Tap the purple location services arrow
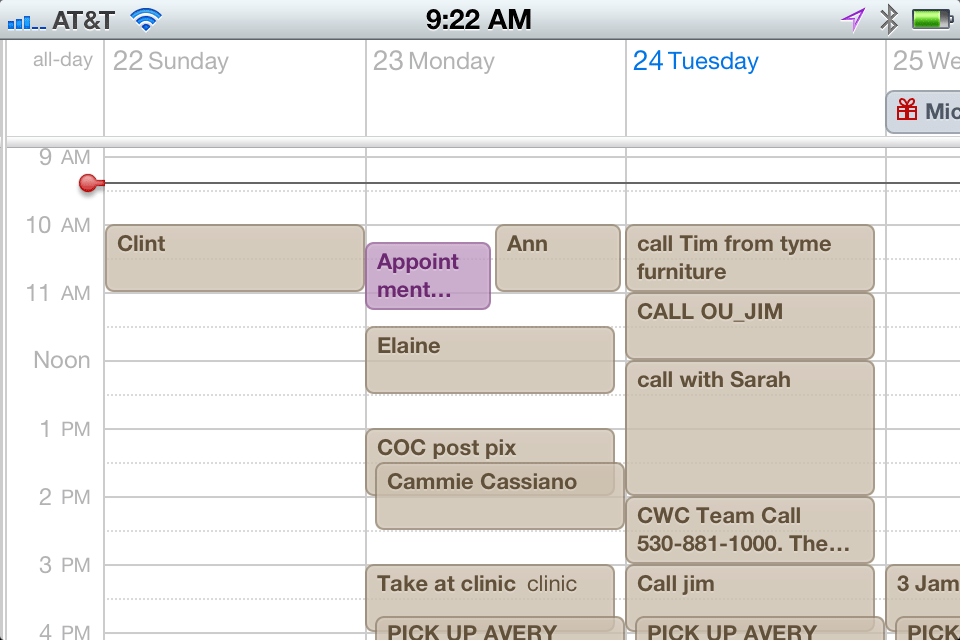This screenshot has width=960, height=640. click(853, 20)
